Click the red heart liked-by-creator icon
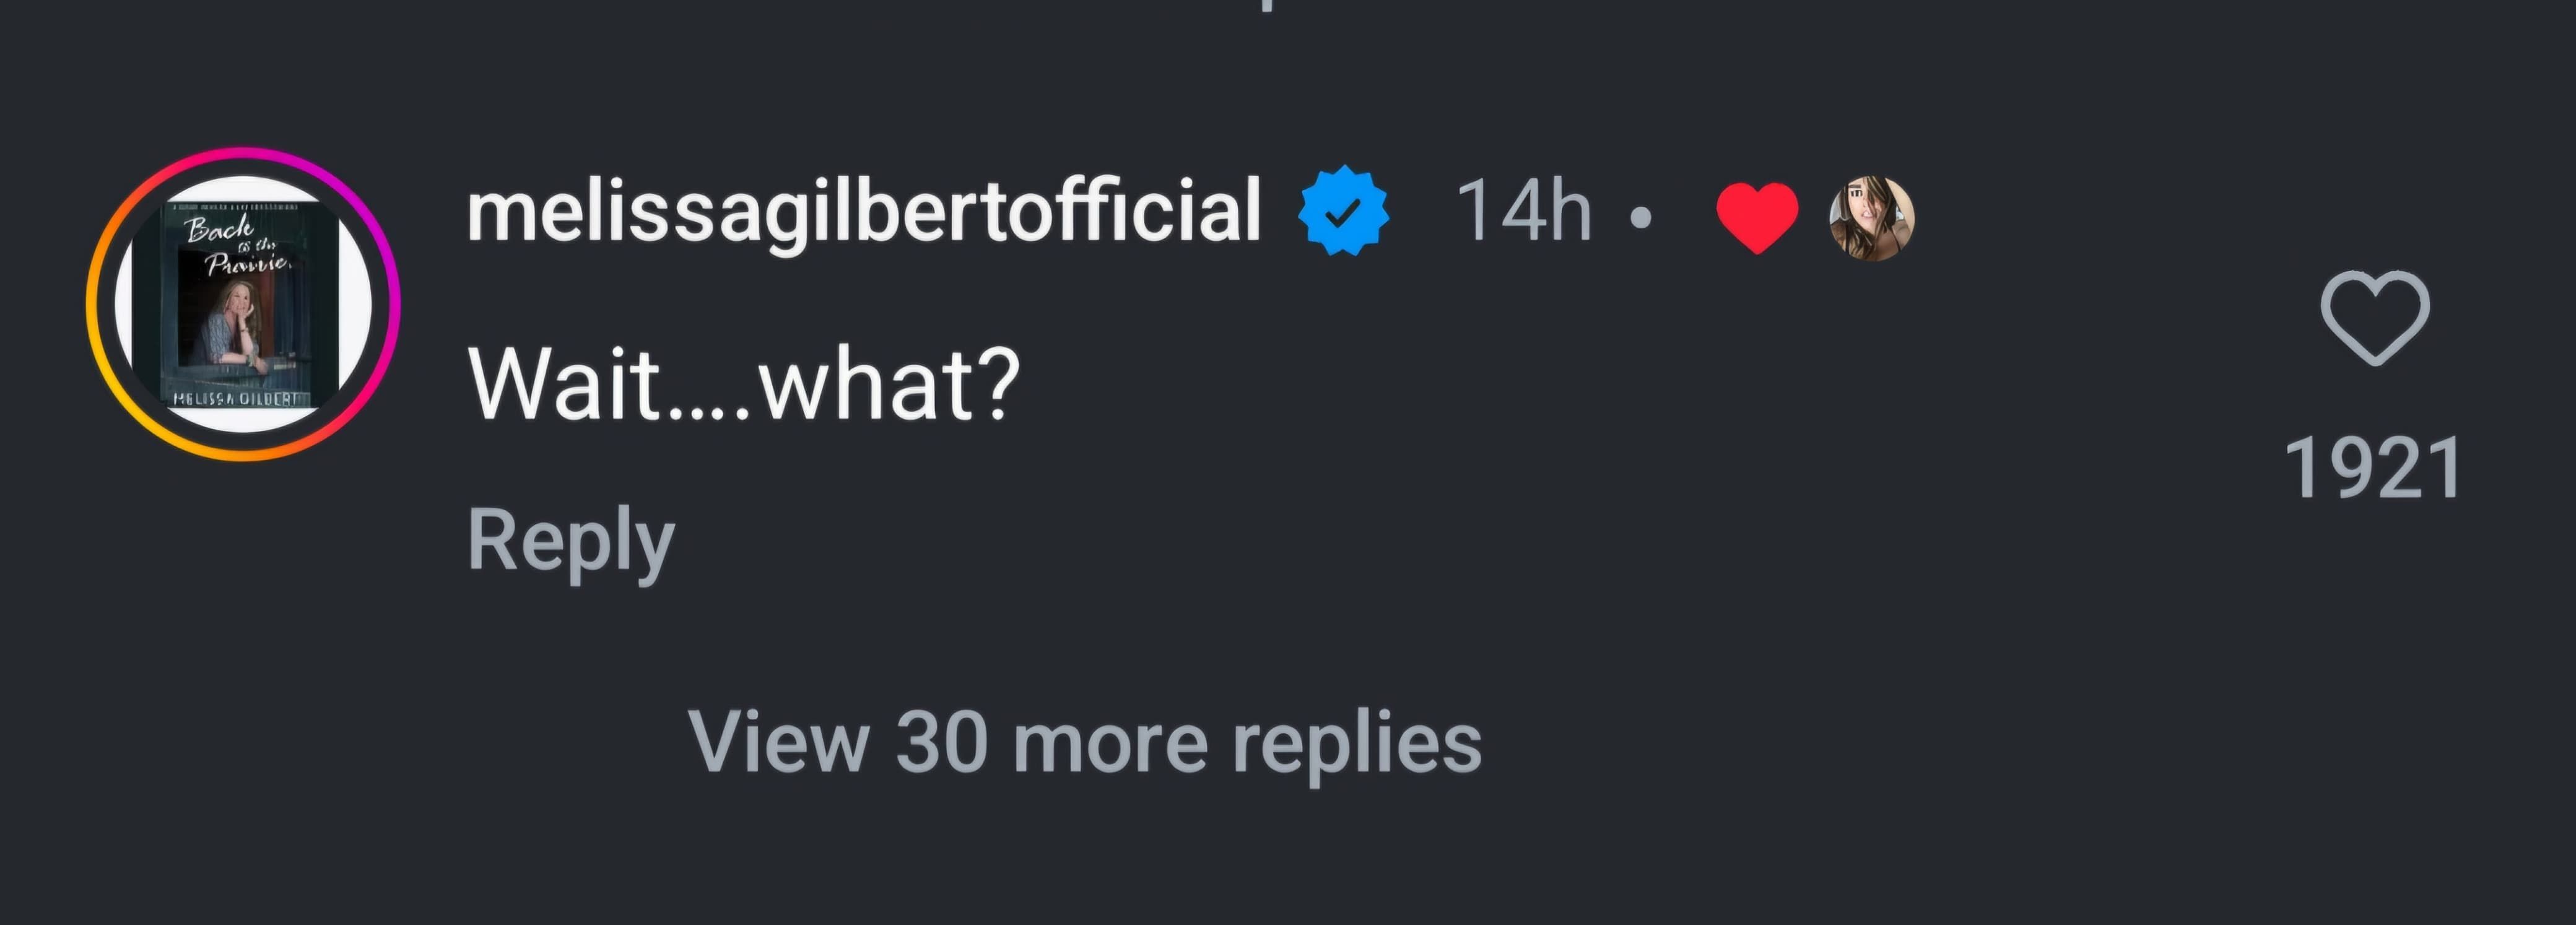 [1756, 217]
